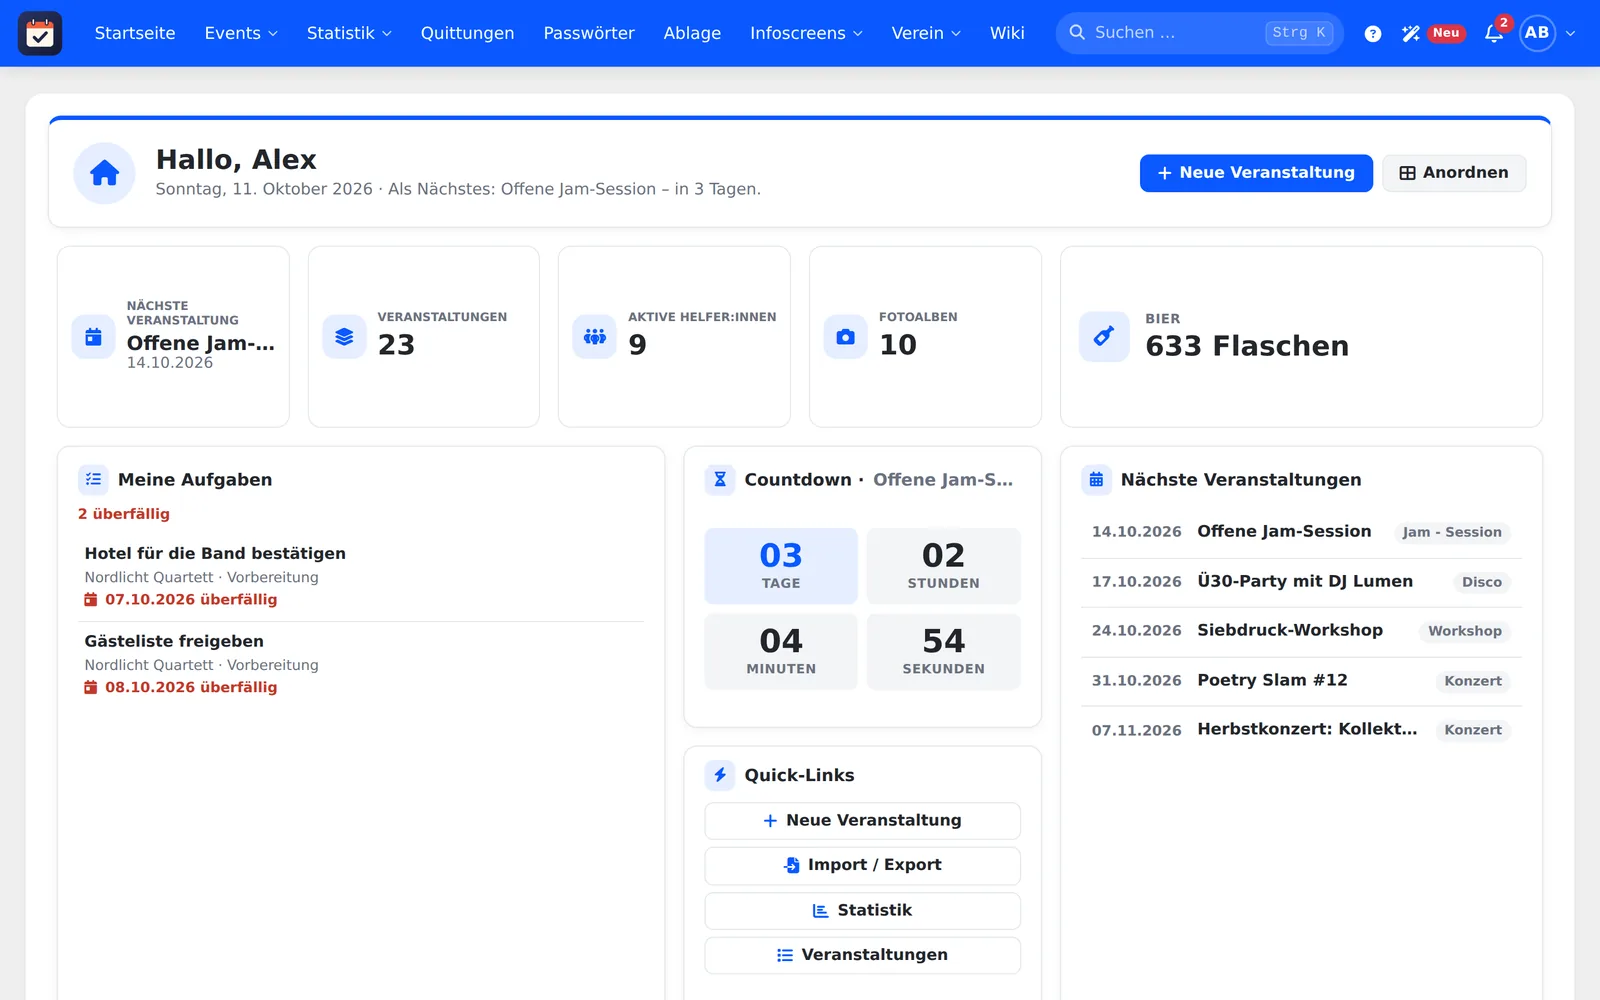Image resolution: width=1600 pixels, height=1000 pixels.
Task: Expand the Verein dropdown menu
Action: [926, 33]
